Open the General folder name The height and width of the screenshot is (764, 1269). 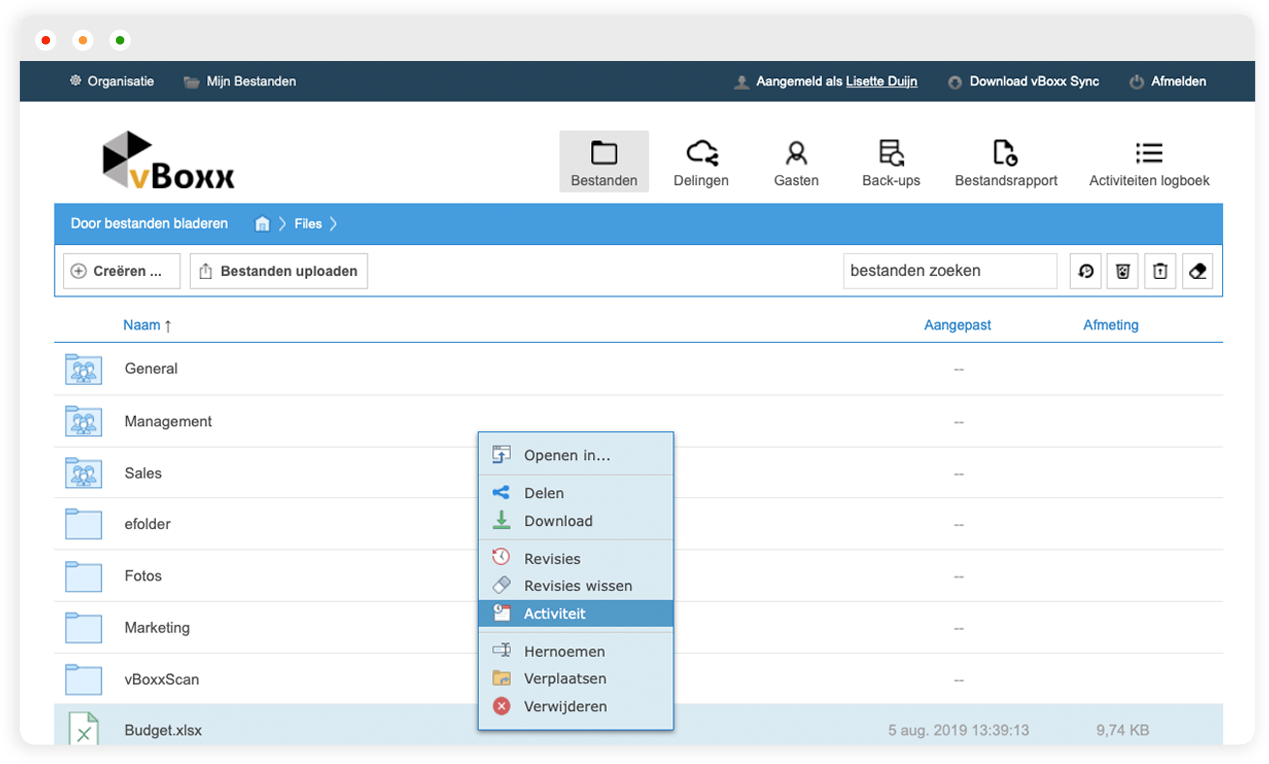[151, 369]
